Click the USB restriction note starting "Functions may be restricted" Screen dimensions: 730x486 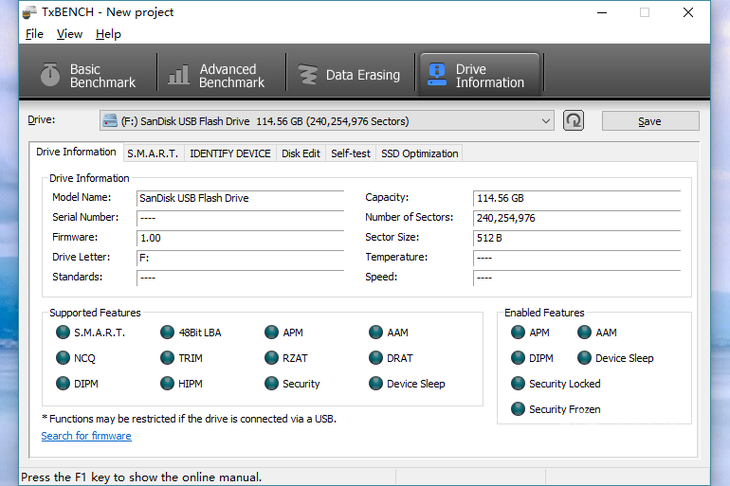189,419
